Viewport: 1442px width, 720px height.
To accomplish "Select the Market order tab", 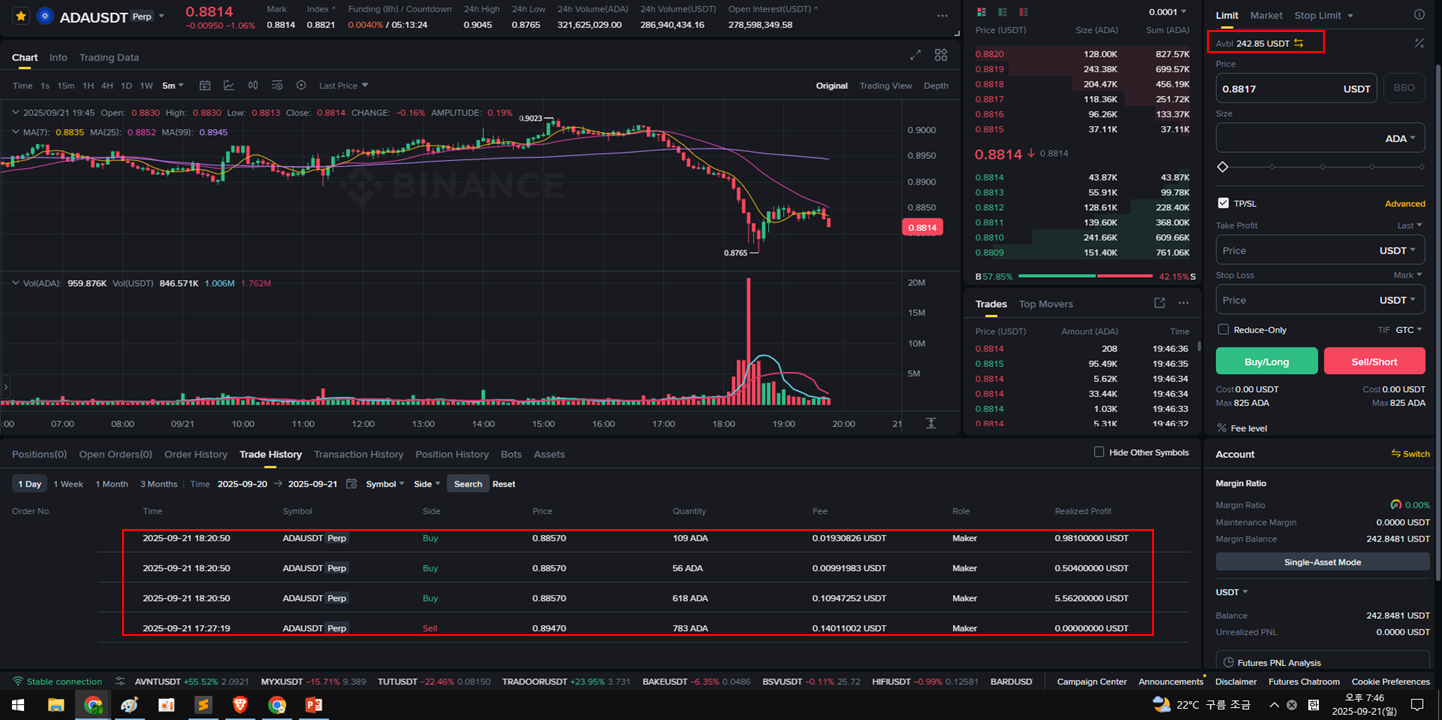I will click(1266, 15).
